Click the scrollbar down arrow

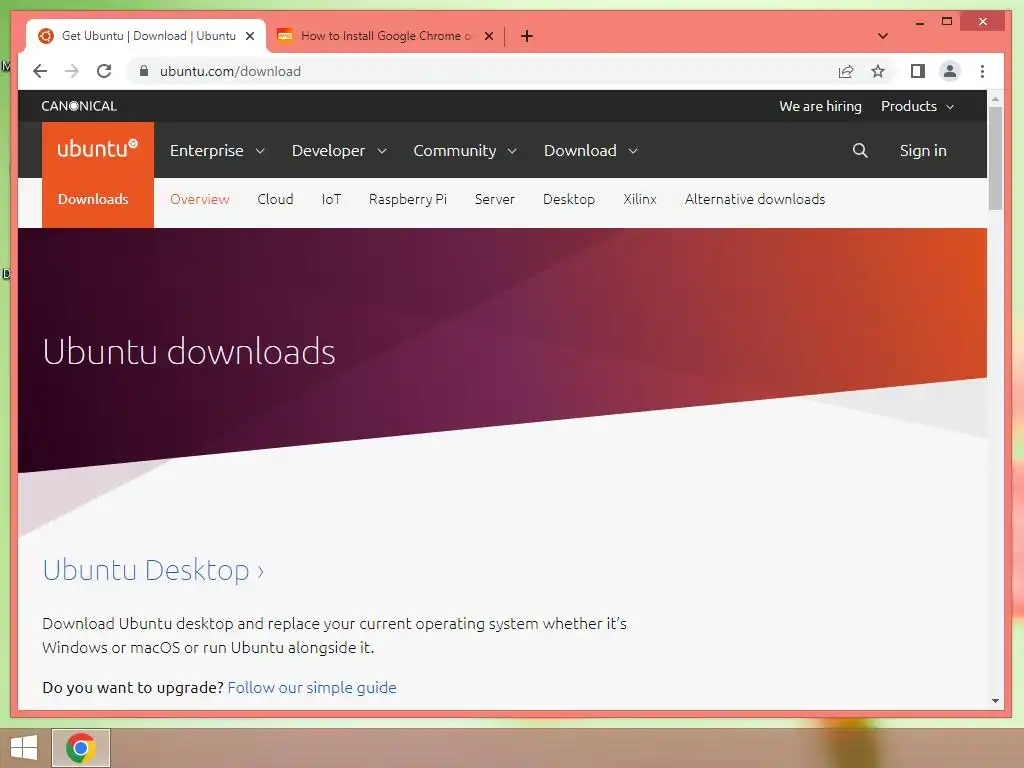click(995, 701)
